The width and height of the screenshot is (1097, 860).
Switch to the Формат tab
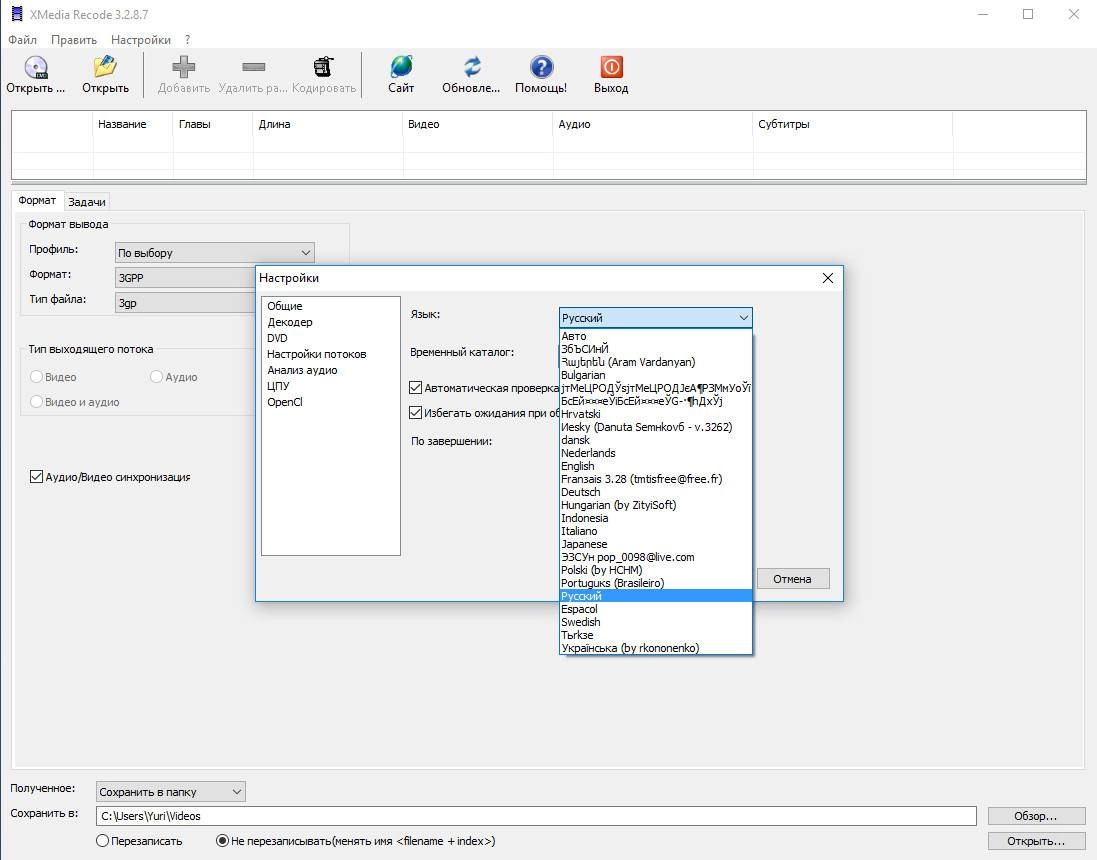tap(37, 200)
